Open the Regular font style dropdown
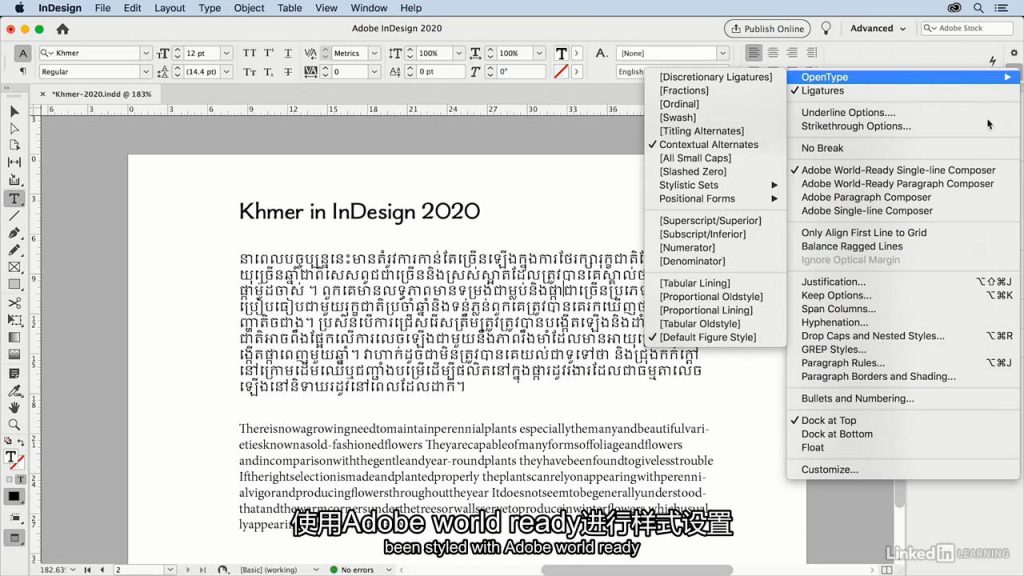Screen dimensions: 1024x576 [x=146, y=72]
